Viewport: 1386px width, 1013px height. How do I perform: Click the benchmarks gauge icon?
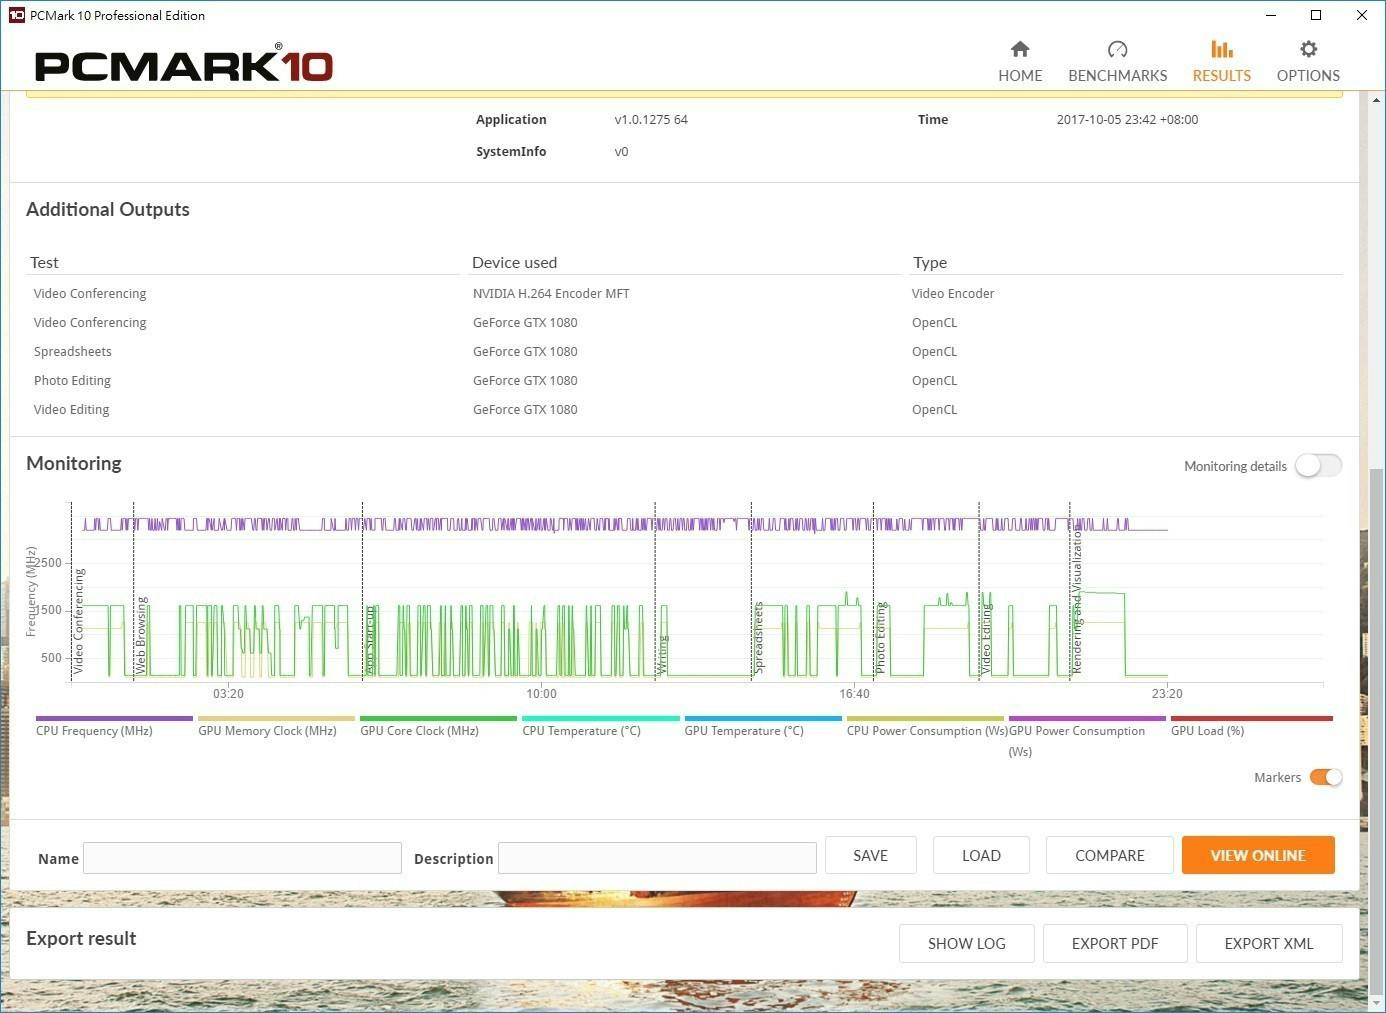coord(1118,49)
